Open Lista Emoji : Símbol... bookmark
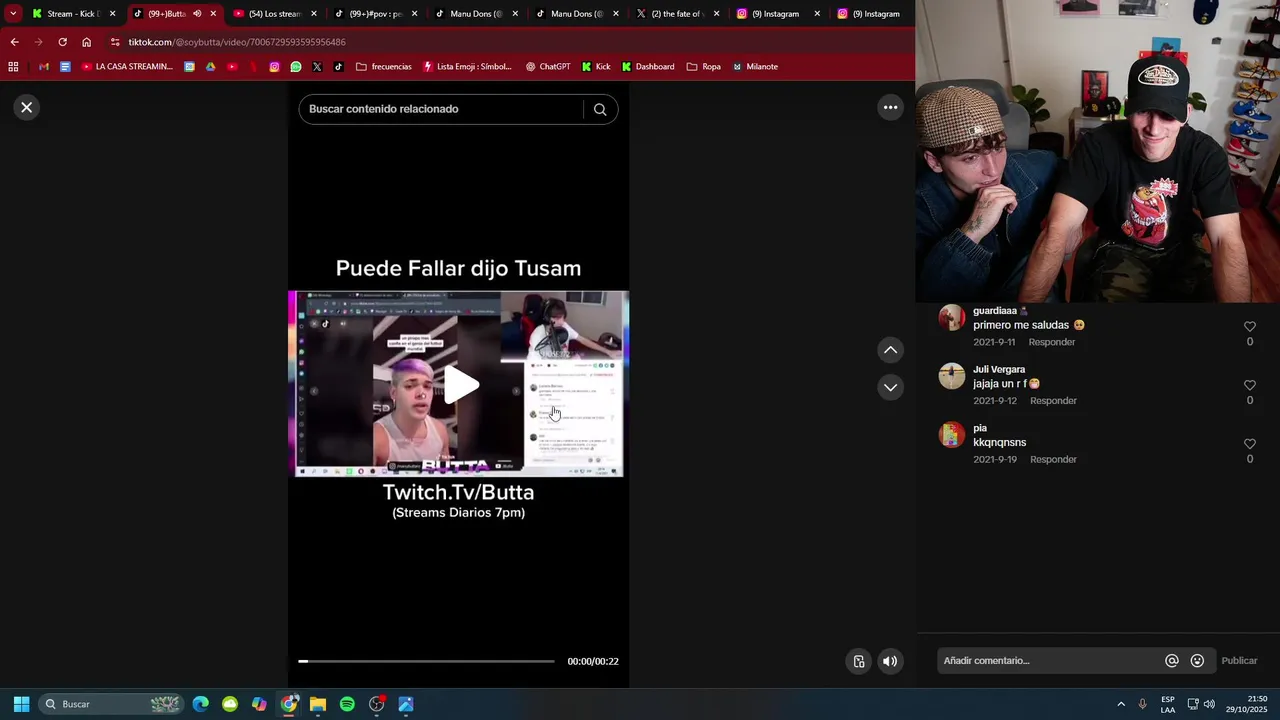Screen dimensions: 1280x720 [x=467, y=67]
